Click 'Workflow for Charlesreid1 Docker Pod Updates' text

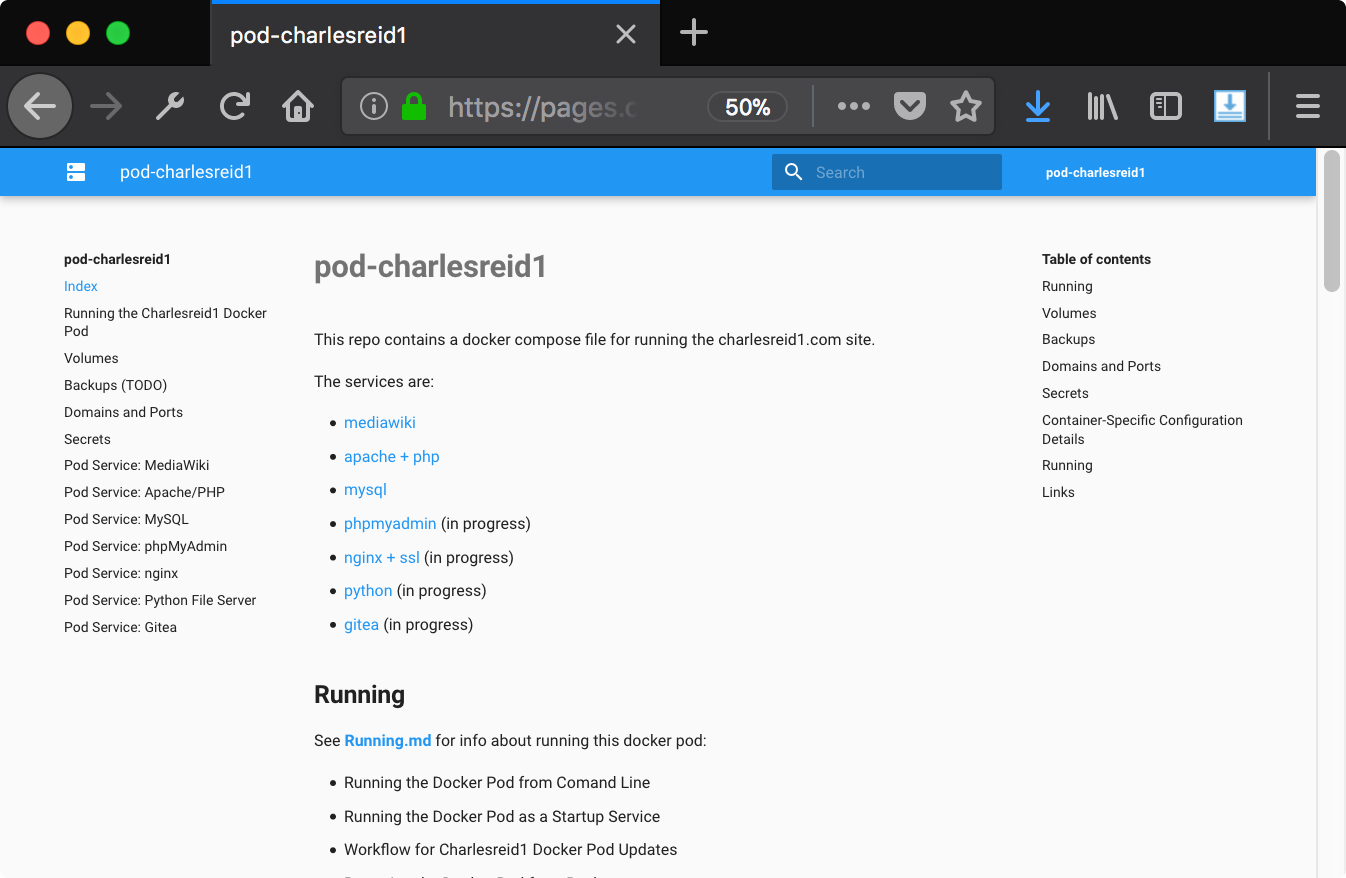click(511, 849)
